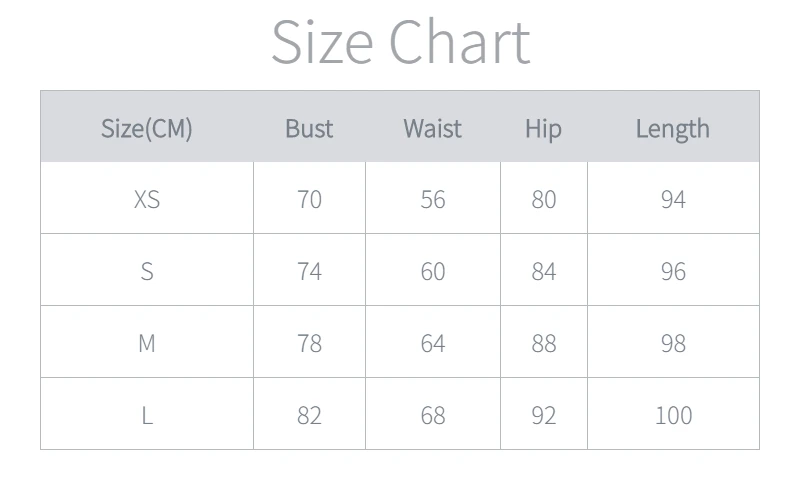This screenshot has width=800, height=500.
Task: Select the L length value 100
Action: tap(673, 415)
